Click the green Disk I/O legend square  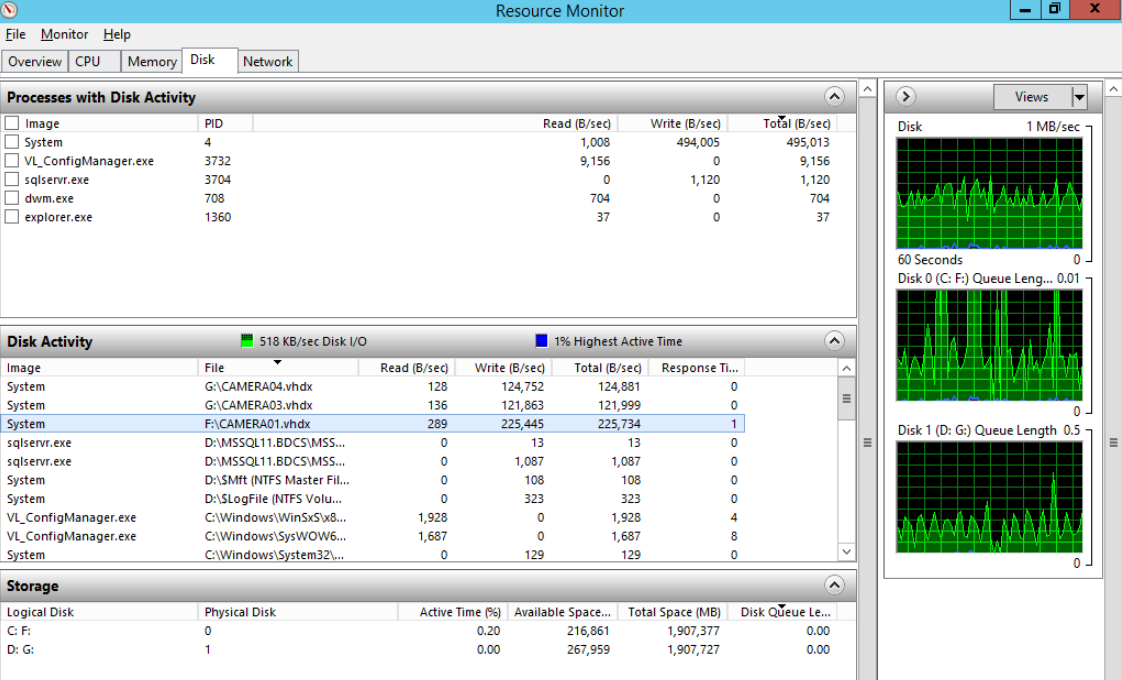[247, 341]
